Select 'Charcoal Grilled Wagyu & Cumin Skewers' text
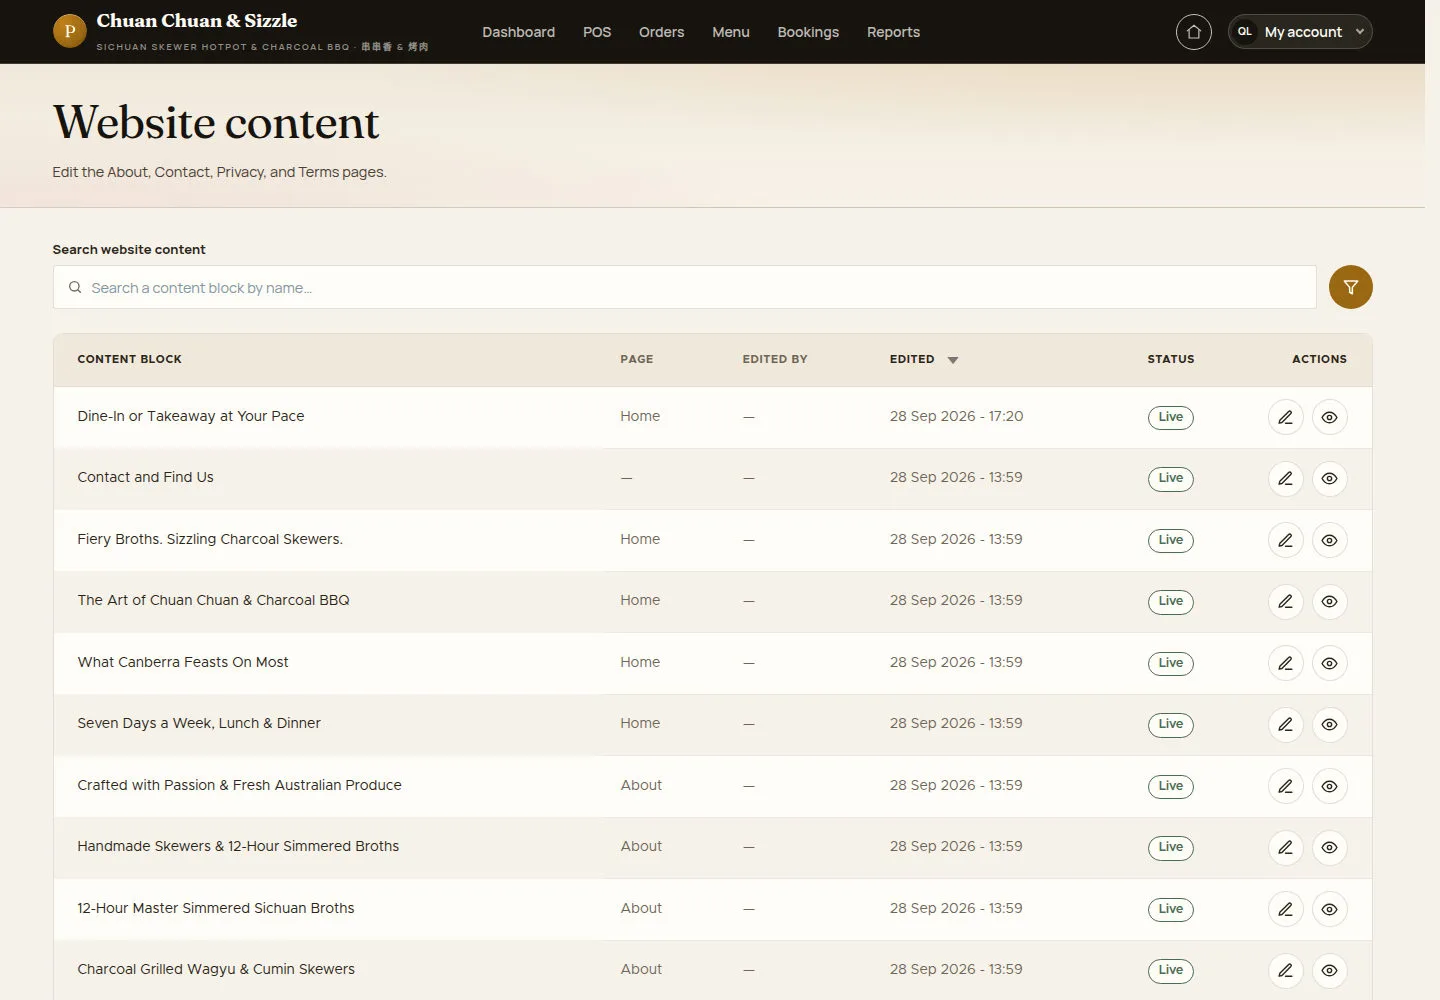The width and height of the screenshot is (1440, 1000). click(x=216, y=969)
